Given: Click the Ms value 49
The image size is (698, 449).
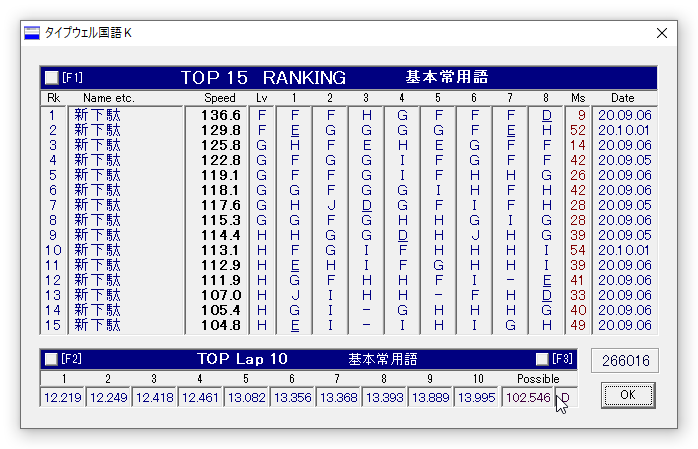Looking at the screenshot, I should [578, 325].
